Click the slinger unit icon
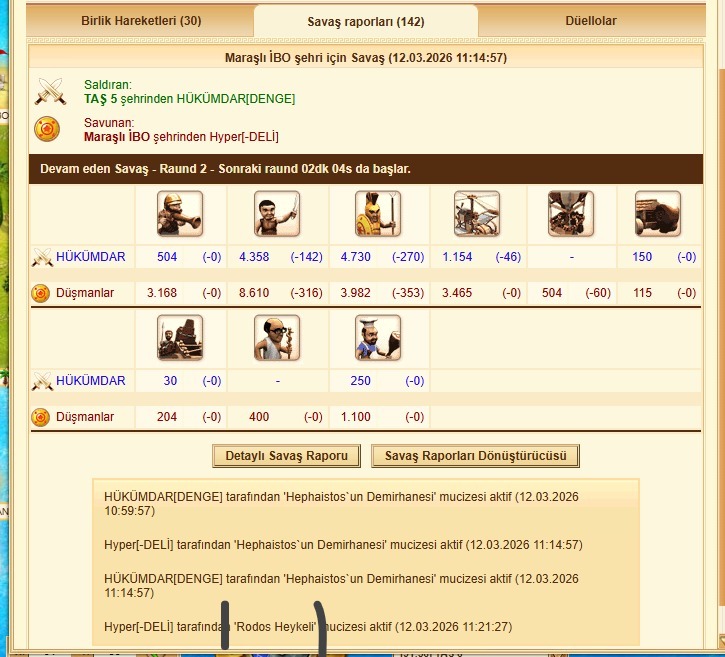This screenshot has width=725, height=657. (x=180, y=214)
